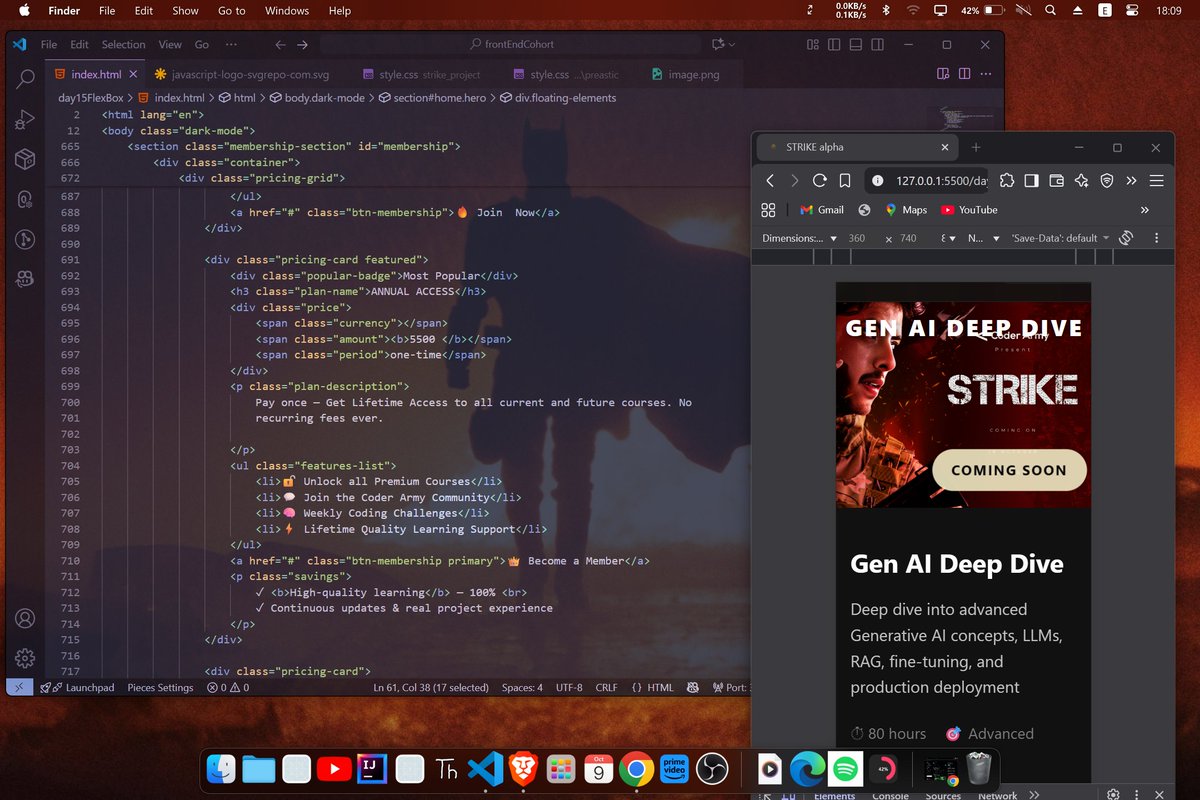Viewport: 1200px width, 800px height.
Task: Go back in VS Code navigation history
Action: point(280,45)
